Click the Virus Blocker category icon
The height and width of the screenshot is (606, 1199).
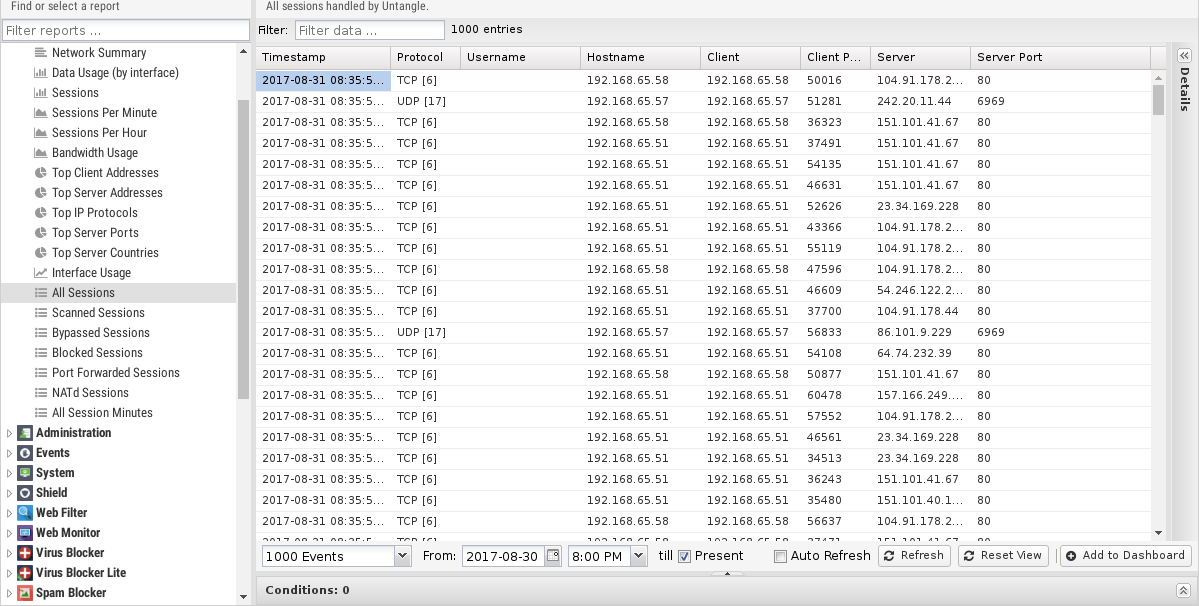(x=25, y=553)
